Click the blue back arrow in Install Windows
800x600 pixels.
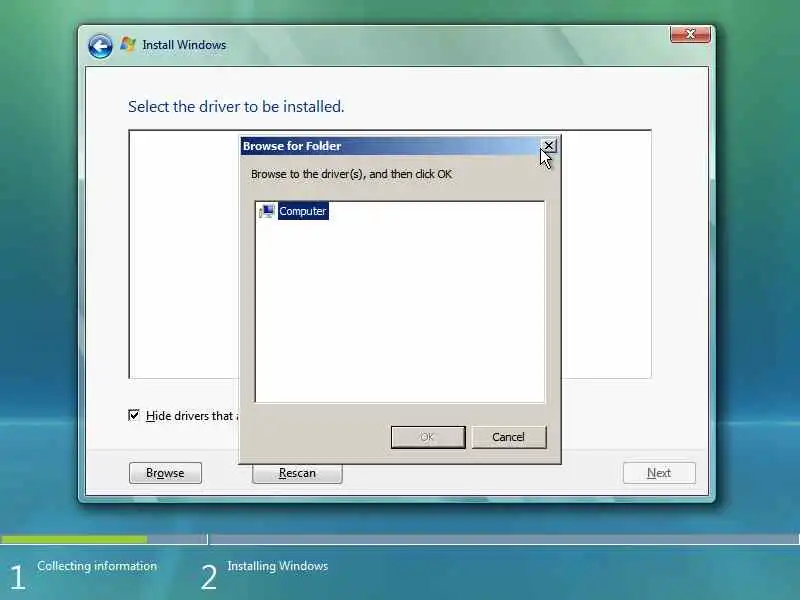pyautogui.click(x=100, y=46)
